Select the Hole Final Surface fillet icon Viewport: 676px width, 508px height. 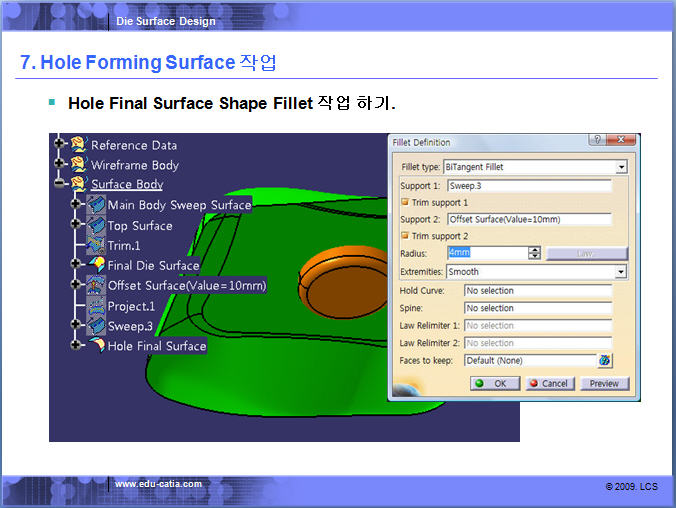tap(96, 346)
